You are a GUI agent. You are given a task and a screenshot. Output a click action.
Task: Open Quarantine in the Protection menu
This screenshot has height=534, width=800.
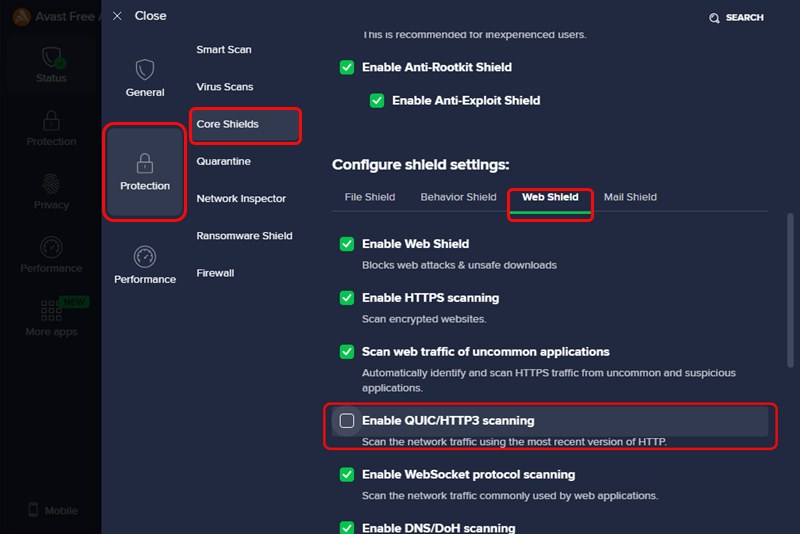[224, 161]
